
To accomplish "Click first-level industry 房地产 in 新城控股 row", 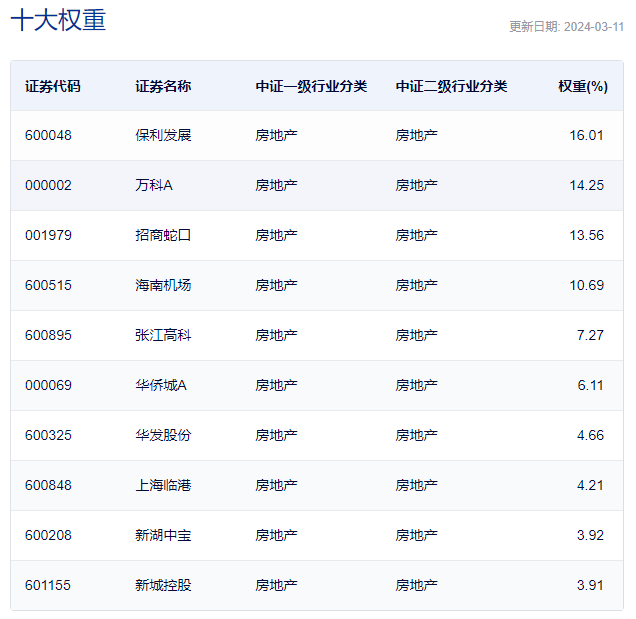I will tap(276, 585).
